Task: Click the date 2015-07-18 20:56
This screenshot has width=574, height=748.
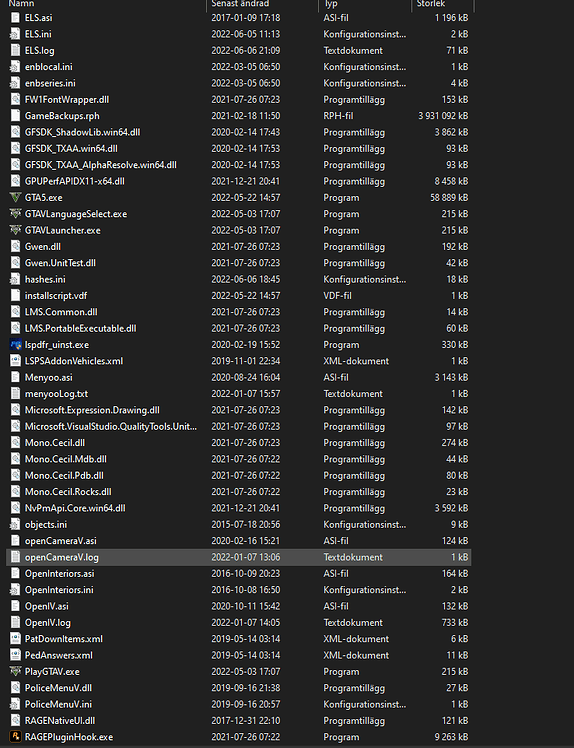Action: click(x=246, y=524)
